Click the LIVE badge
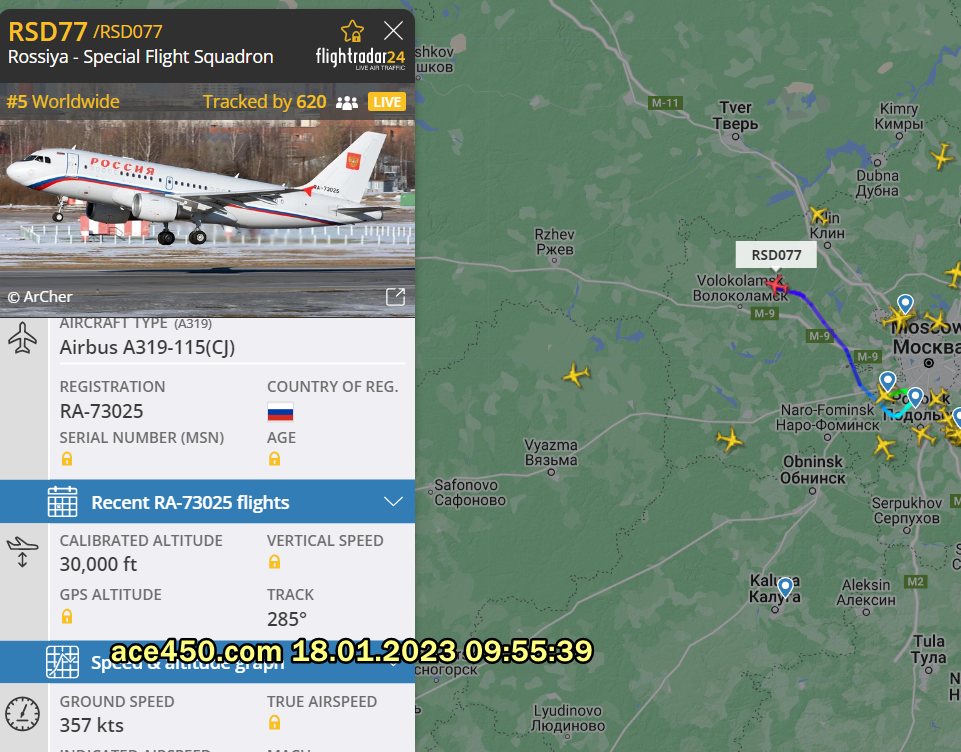 [387, 102]
